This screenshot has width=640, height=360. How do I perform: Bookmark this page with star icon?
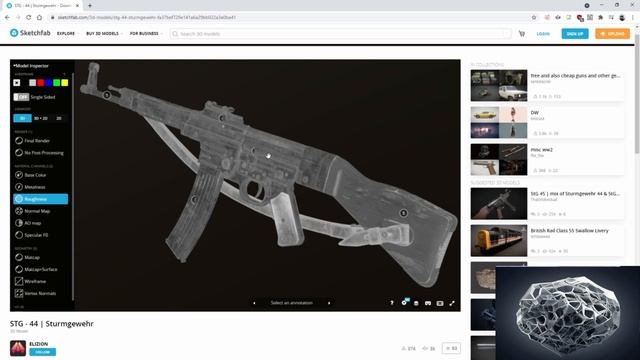(x=533, y=18)
